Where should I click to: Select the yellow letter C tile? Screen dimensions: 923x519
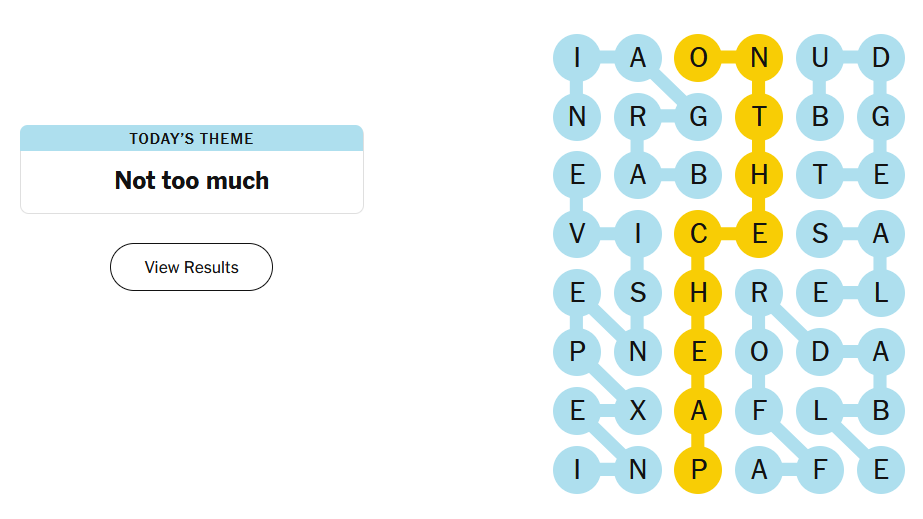[x=699, y=234]
